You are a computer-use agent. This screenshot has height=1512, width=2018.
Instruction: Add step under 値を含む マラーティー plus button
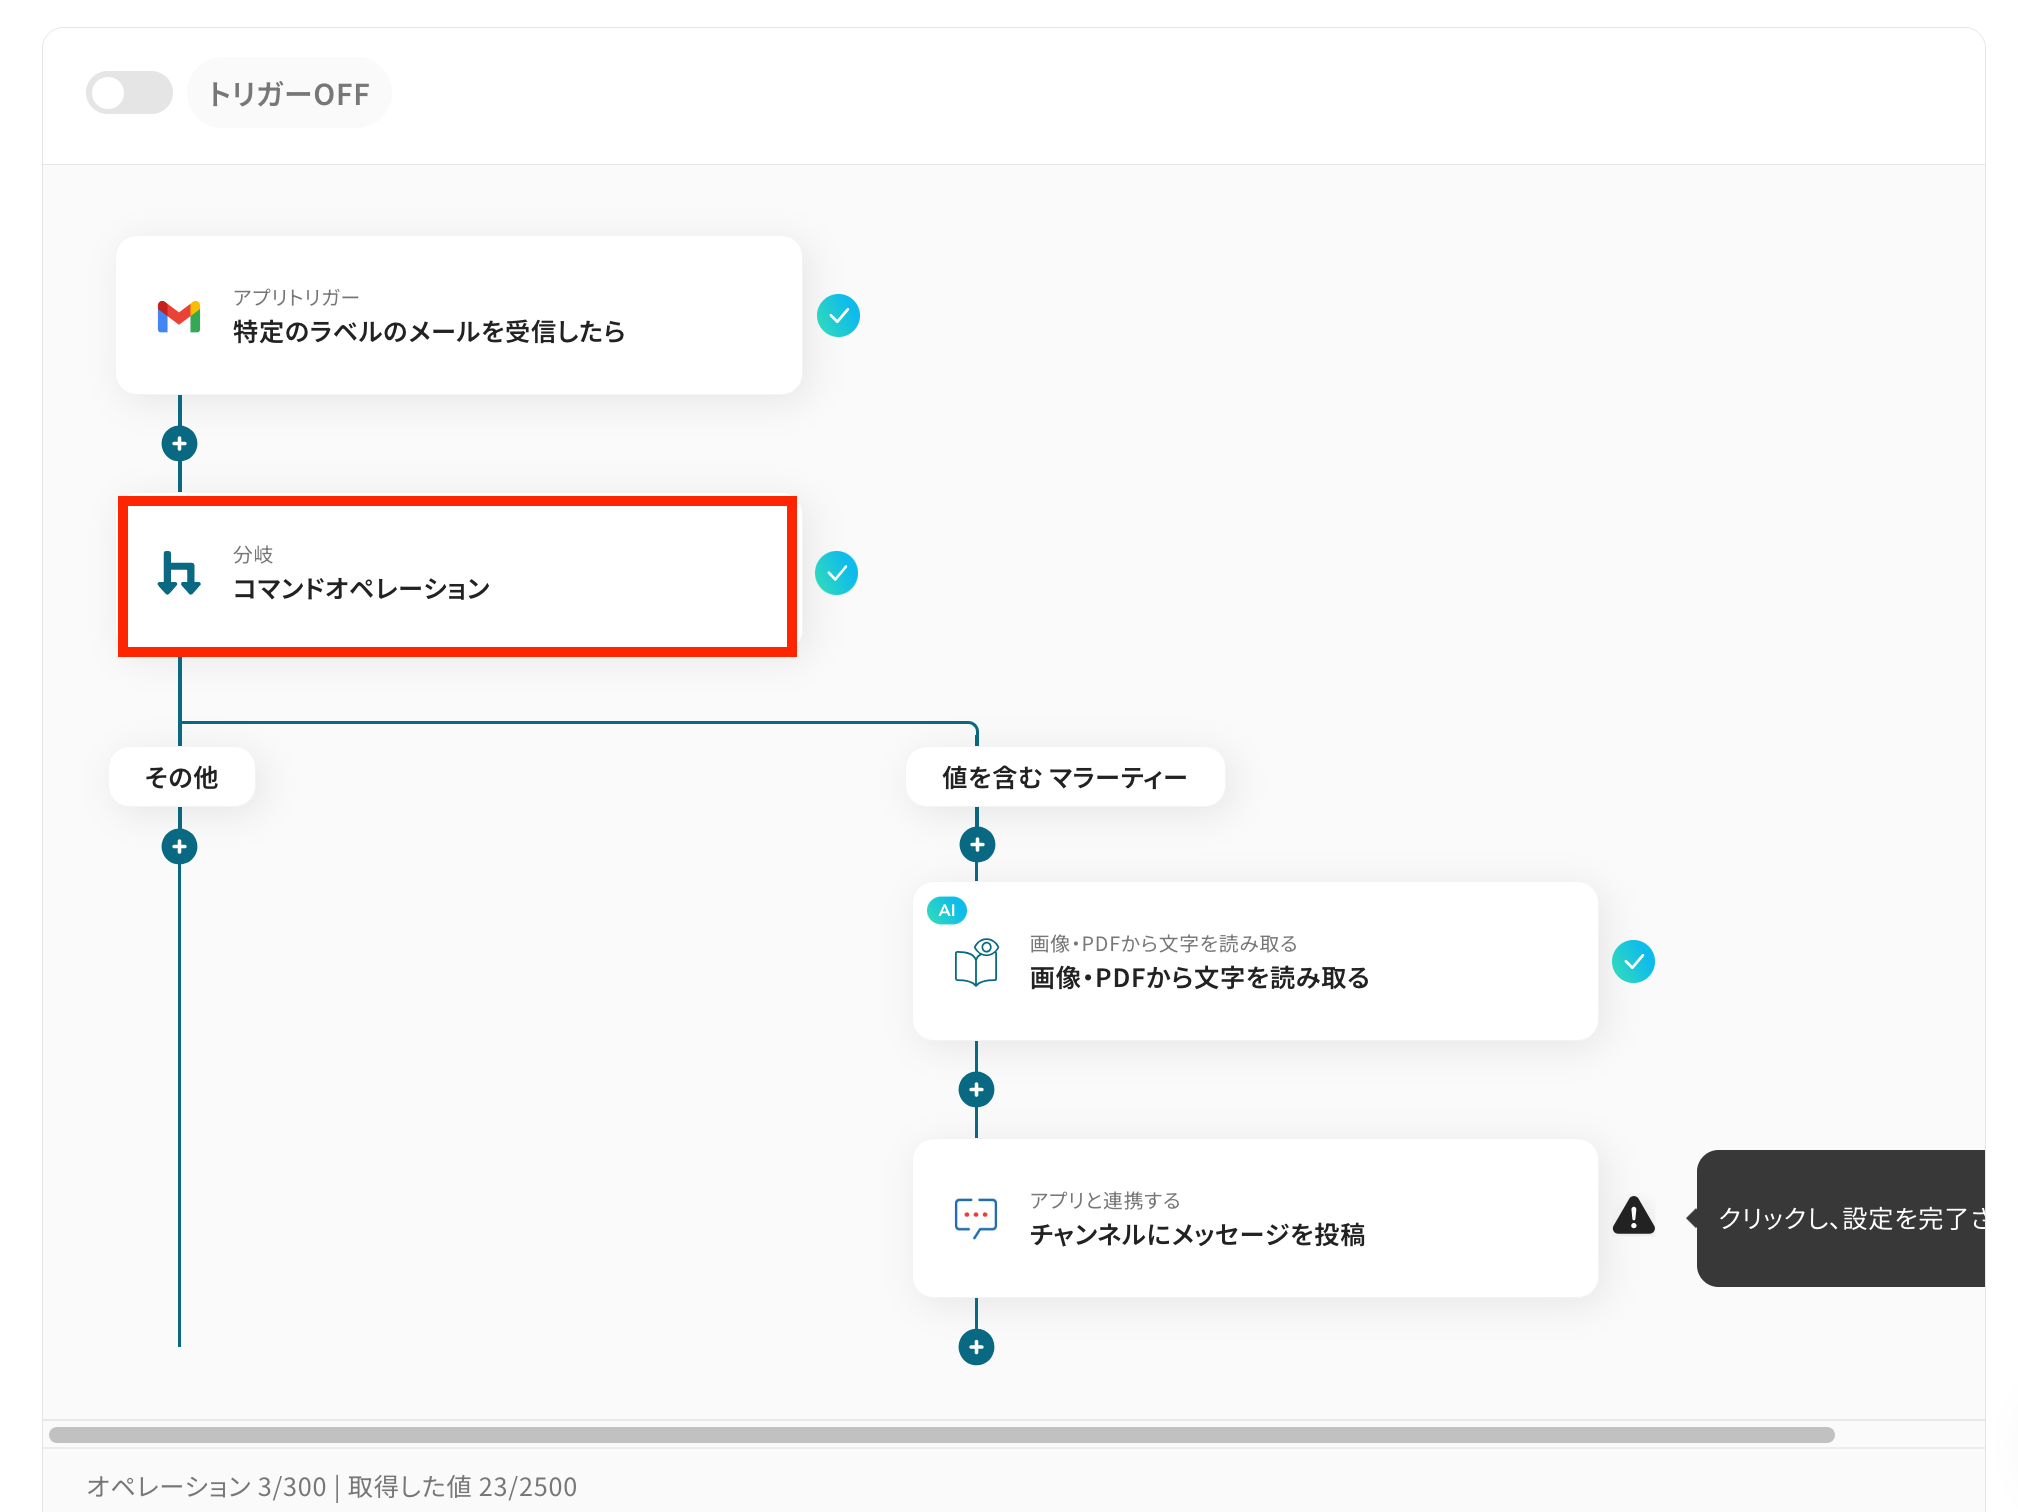point(977,845)
